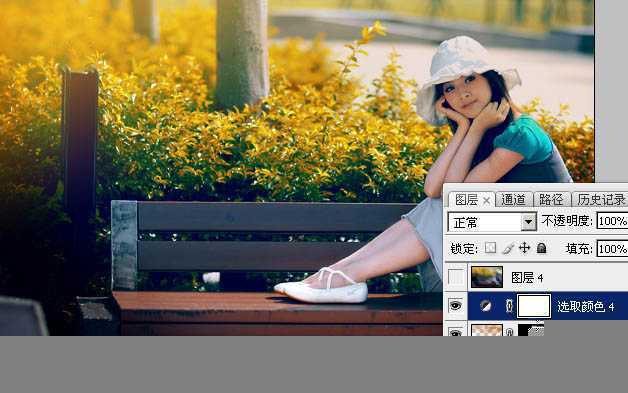Hide the 选取颜色 4 layer
Viewport: 628px width, 393px height.
tap(456, 306)
